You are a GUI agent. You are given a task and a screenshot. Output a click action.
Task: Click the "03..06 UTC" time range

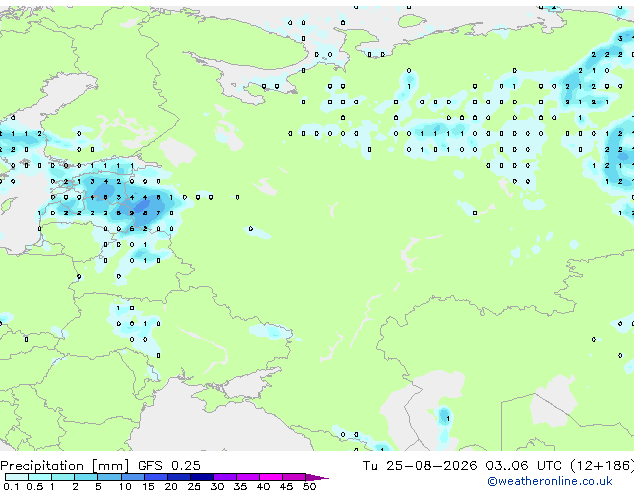point(524,466)
